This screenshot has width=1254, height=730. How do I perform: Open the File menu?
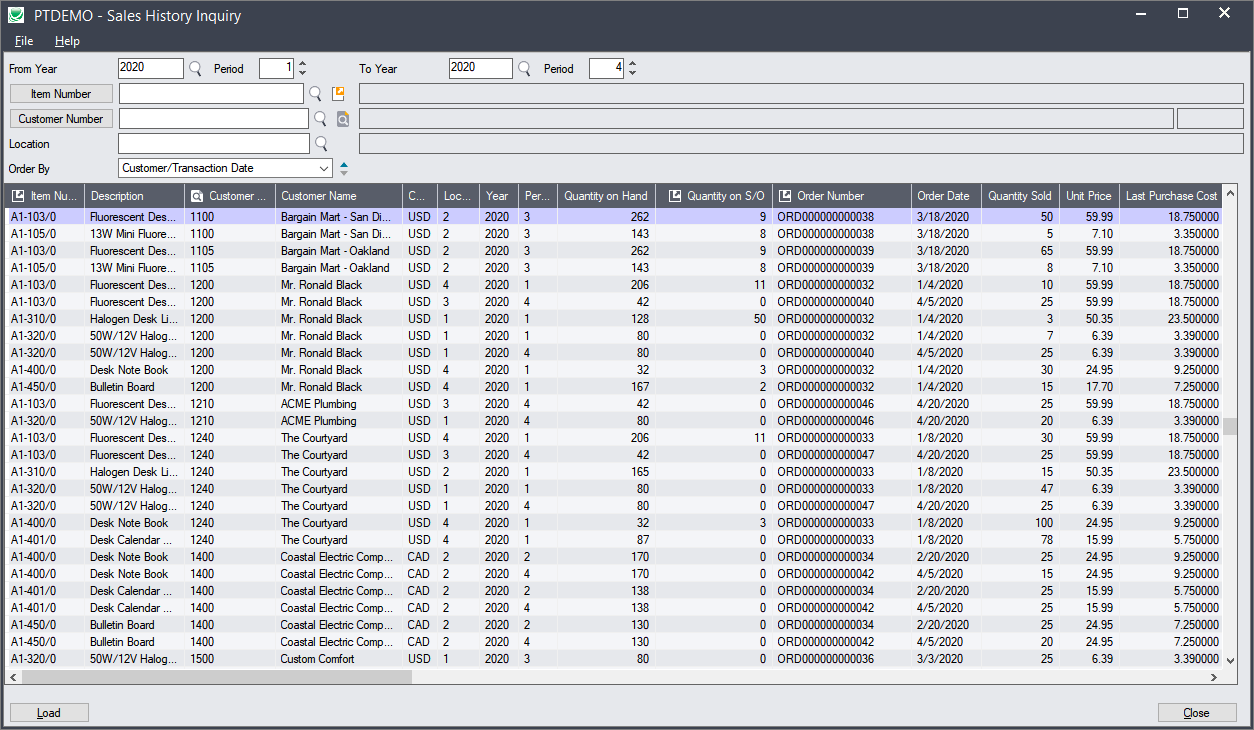tap(24, 41)
